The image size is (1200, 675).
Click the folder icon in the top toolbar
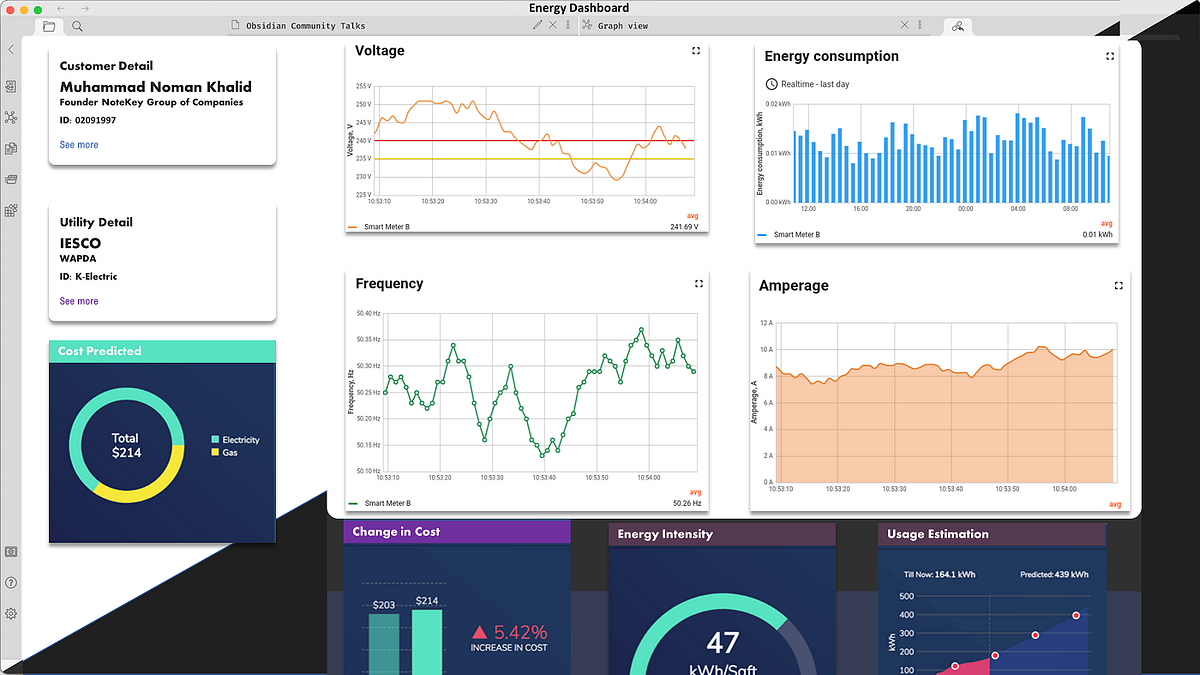[x=48, y=27]
